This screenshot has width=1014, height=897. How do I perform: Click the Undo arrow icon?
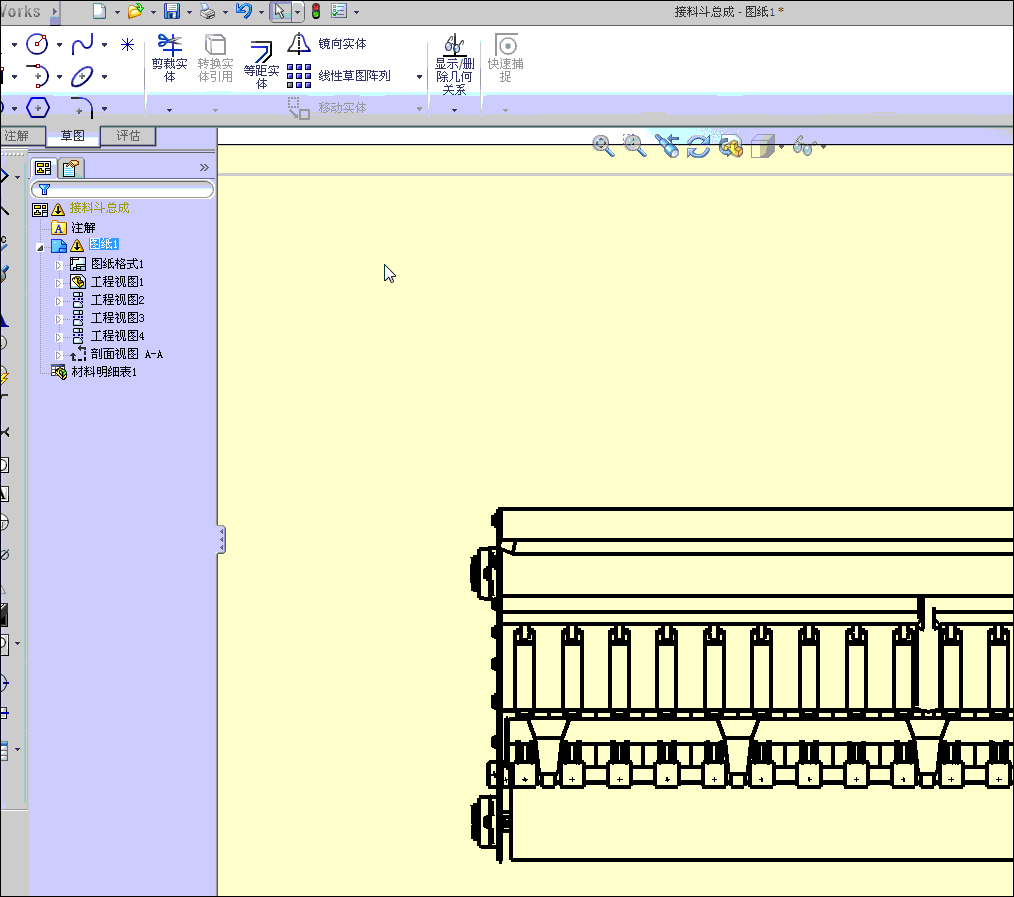coord(244,11)
